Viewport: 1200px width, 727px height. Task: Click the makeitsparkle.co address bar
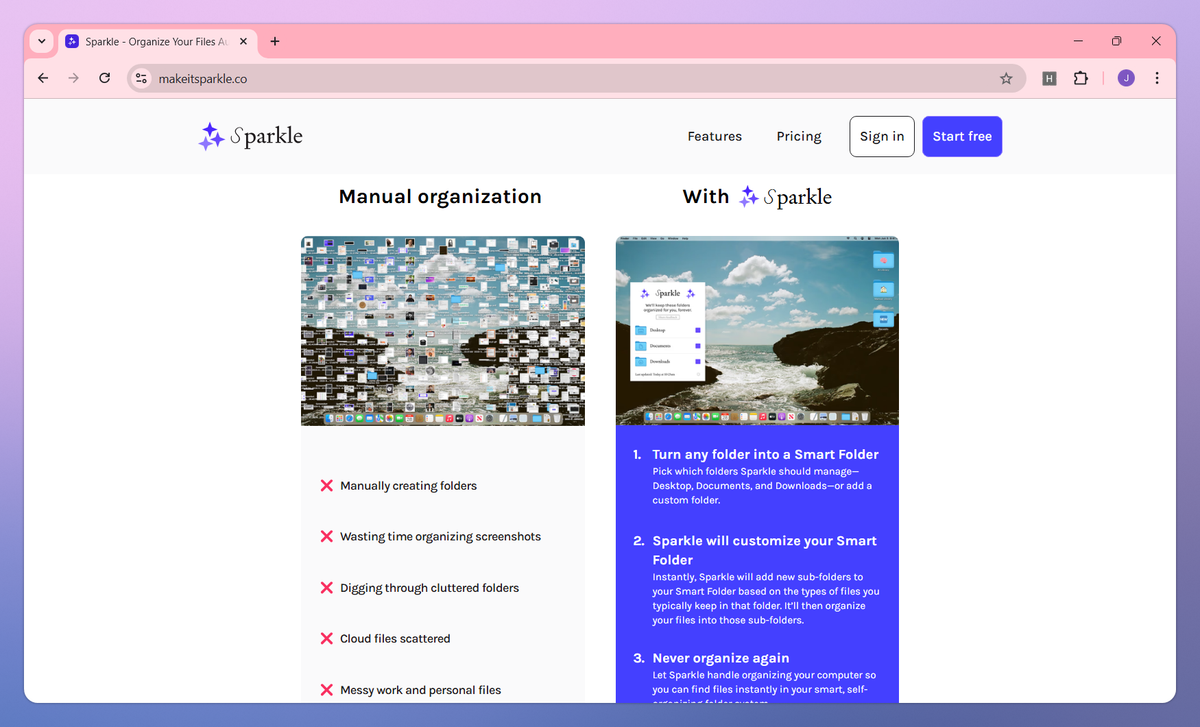tap(576, 78)
